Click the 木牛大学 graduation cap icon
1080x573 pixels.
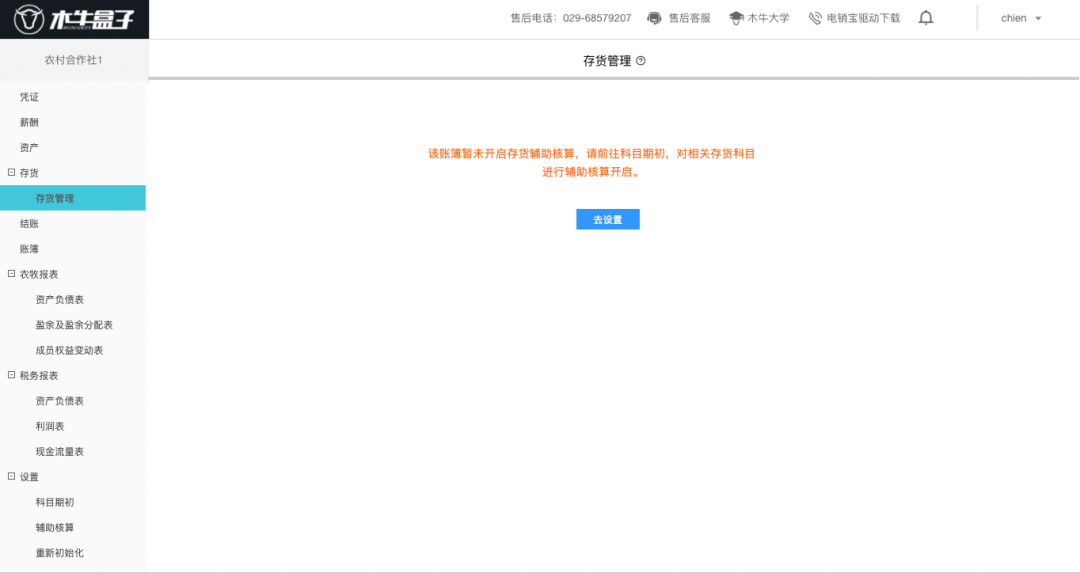pos(736,19)
